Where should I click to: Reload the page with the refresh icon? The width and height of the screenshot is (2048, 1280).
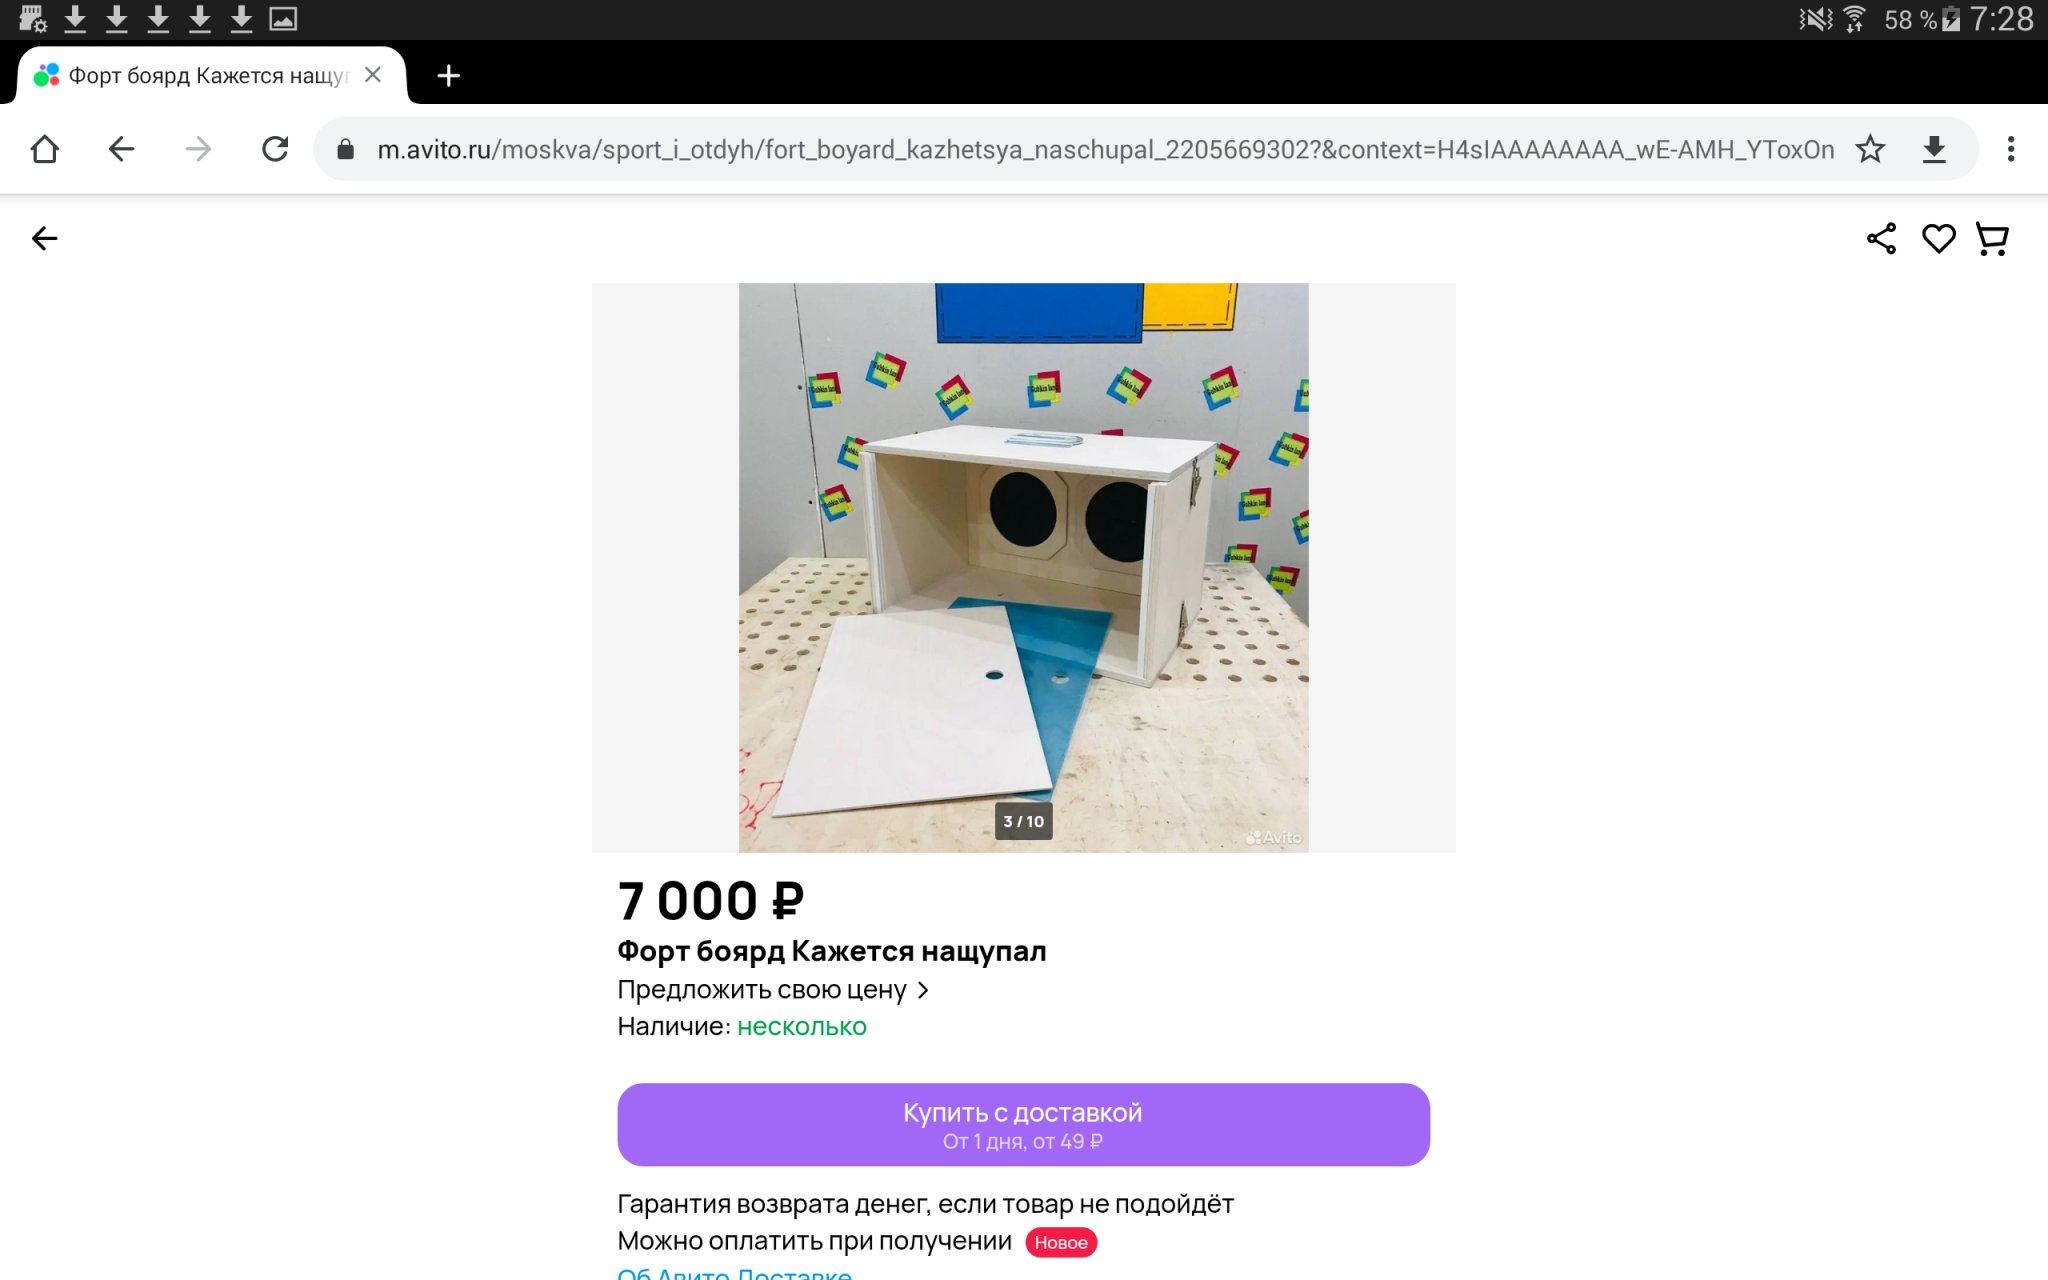tap(275, 150)
